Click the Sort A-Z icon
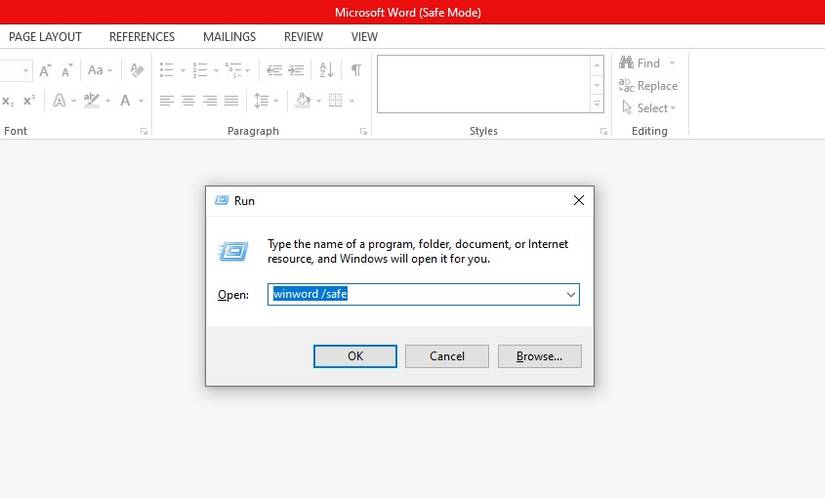 click(326, 70)
